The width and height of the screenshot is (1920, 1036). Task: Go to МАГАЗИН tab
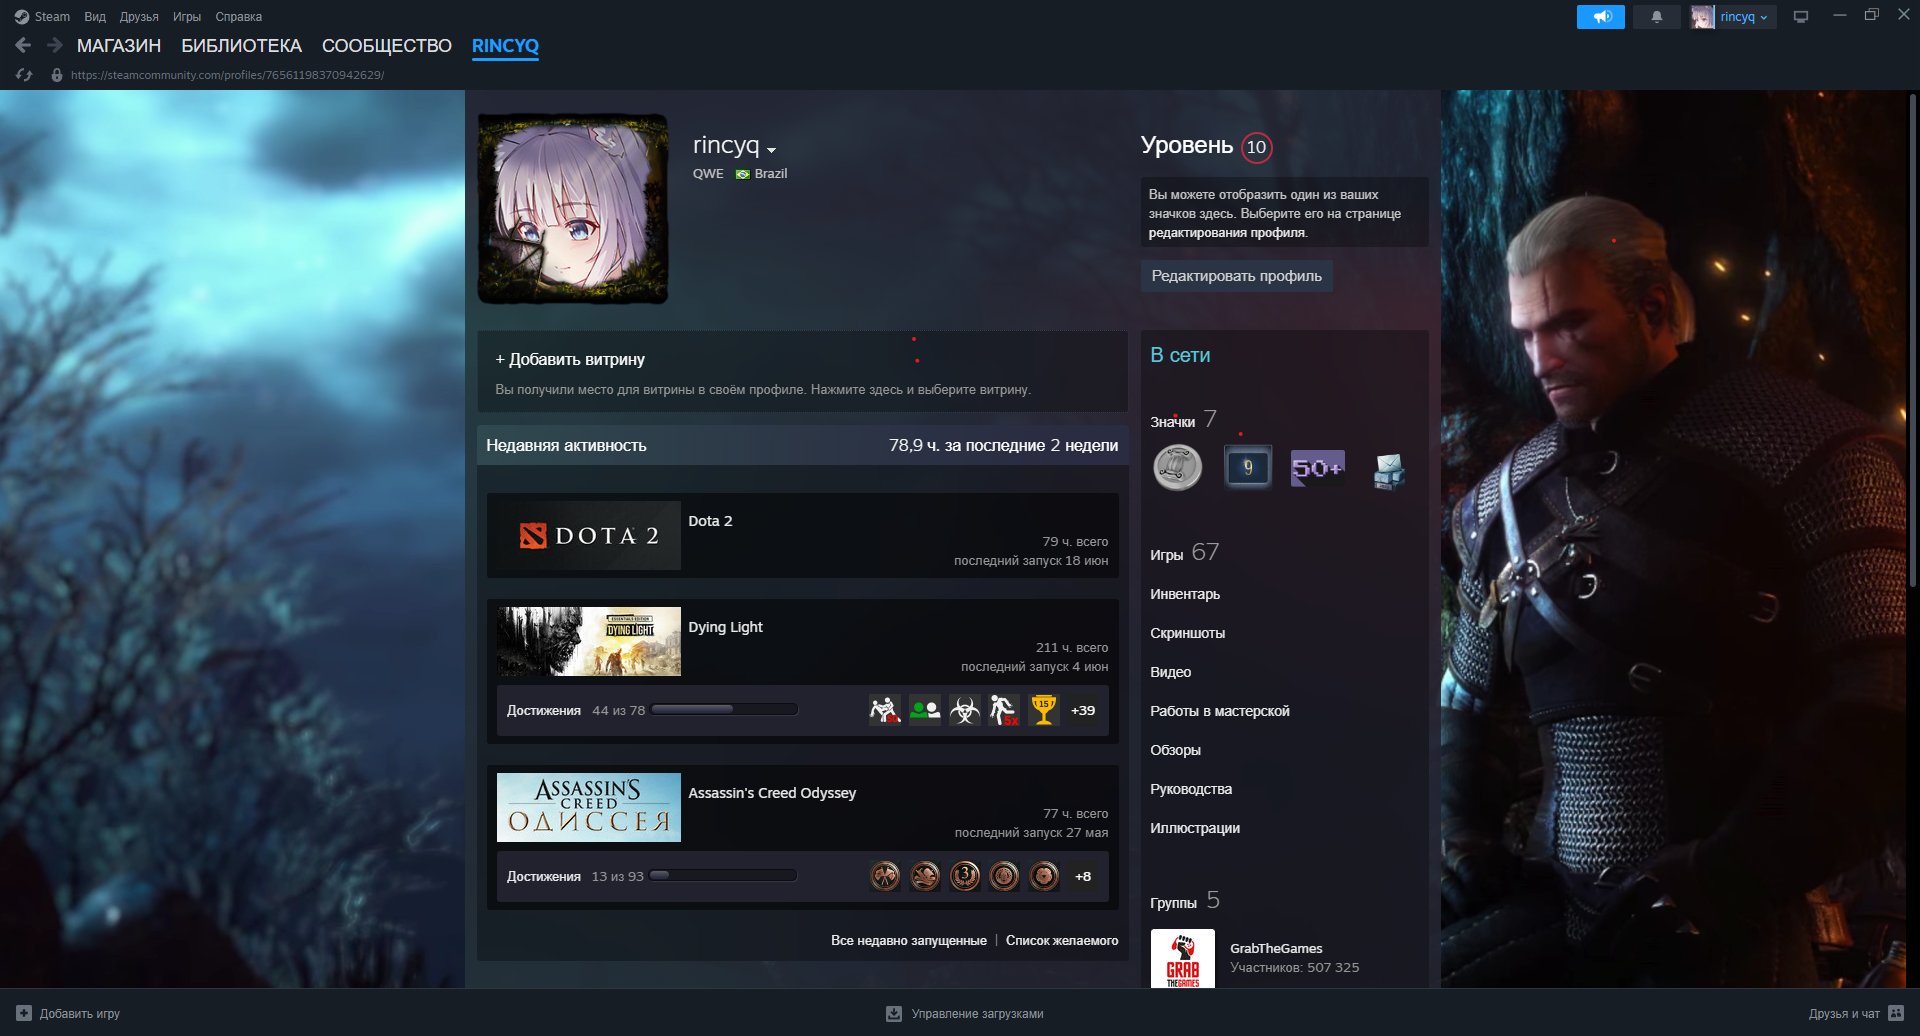119,46
